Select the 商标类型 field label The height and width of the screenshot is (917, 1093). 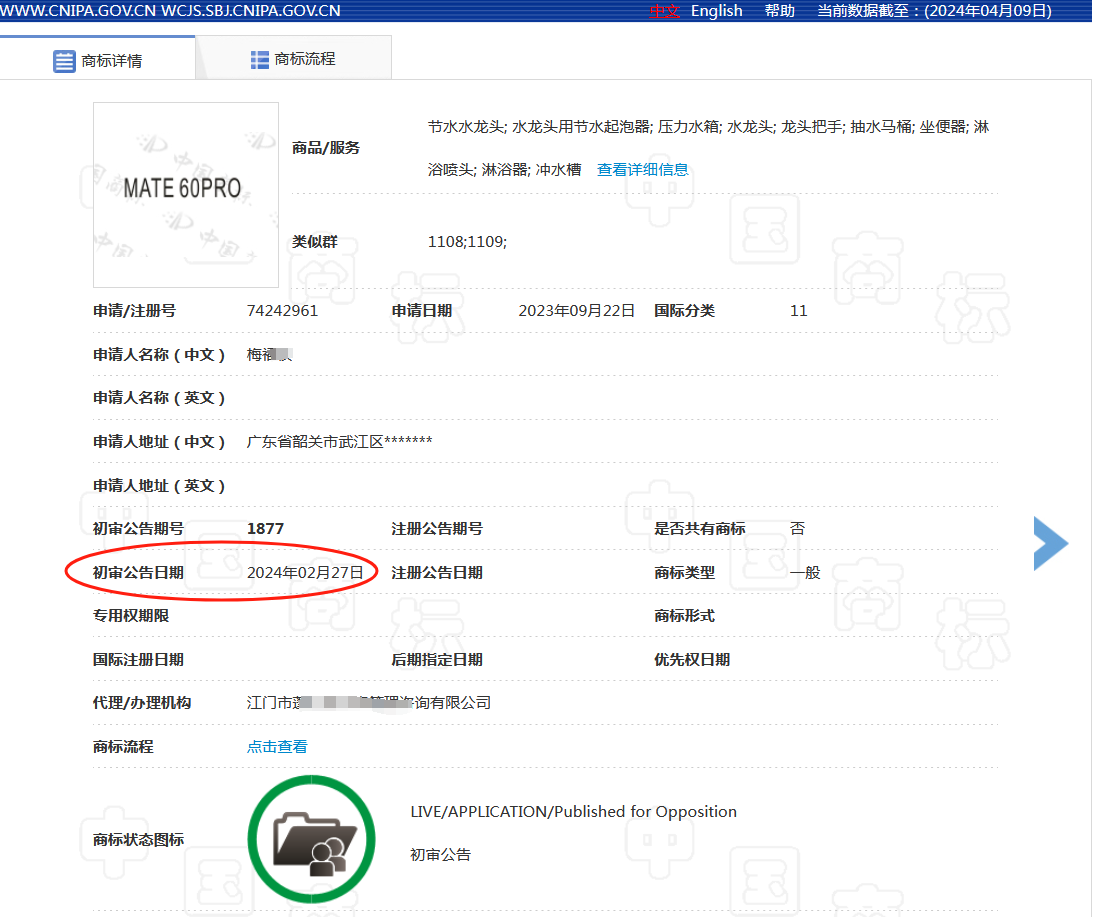tap(685, 573)
